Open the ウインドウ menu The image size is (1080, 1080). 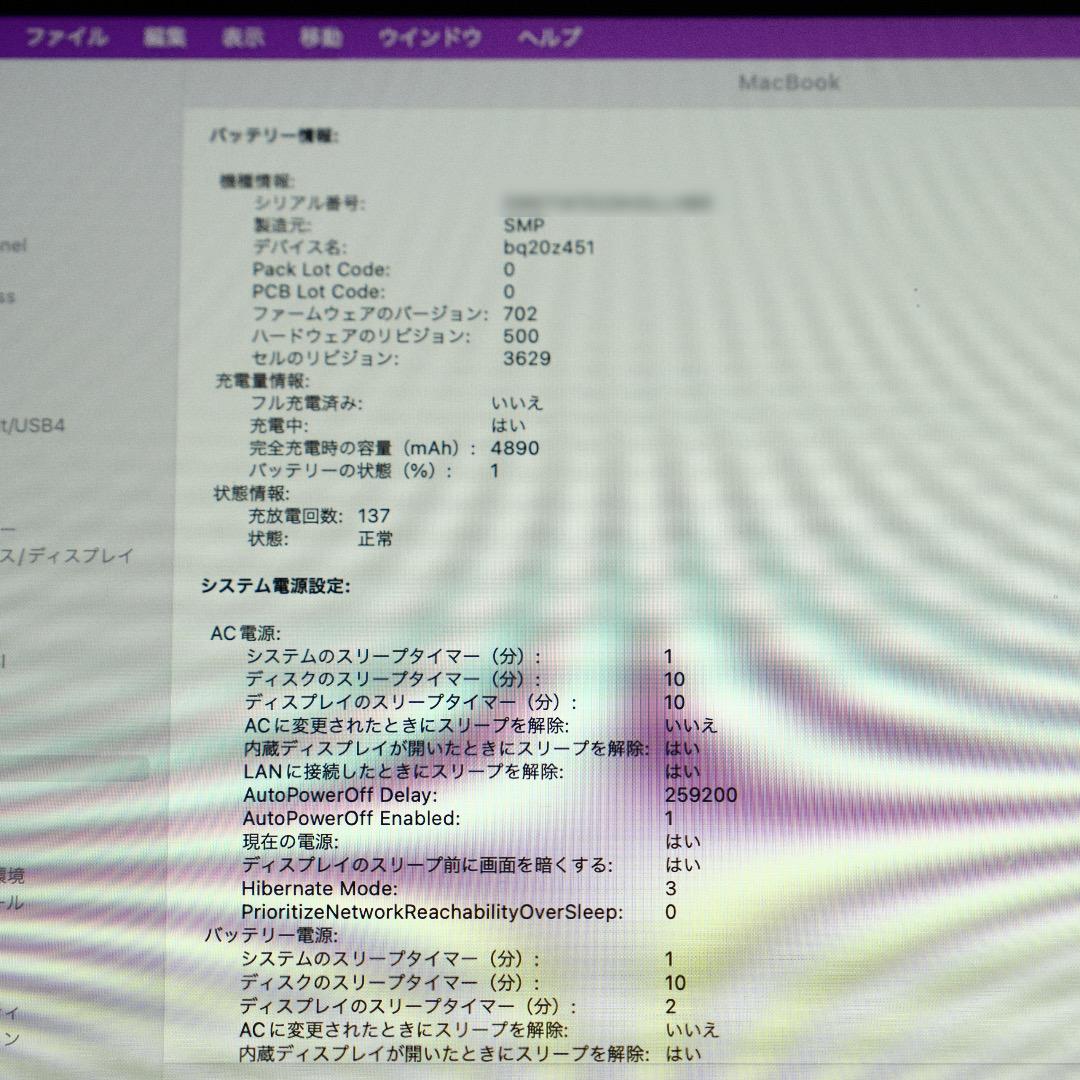point(428,35)
